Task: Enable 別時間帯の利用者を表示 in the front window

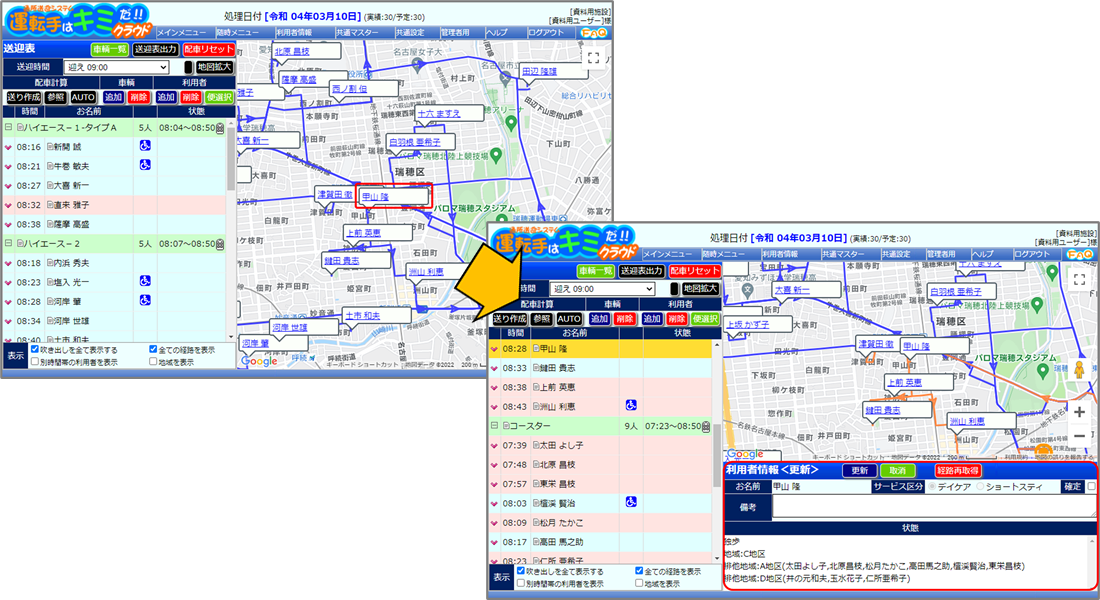Action: pyautogui.click(x=521, y=583)
